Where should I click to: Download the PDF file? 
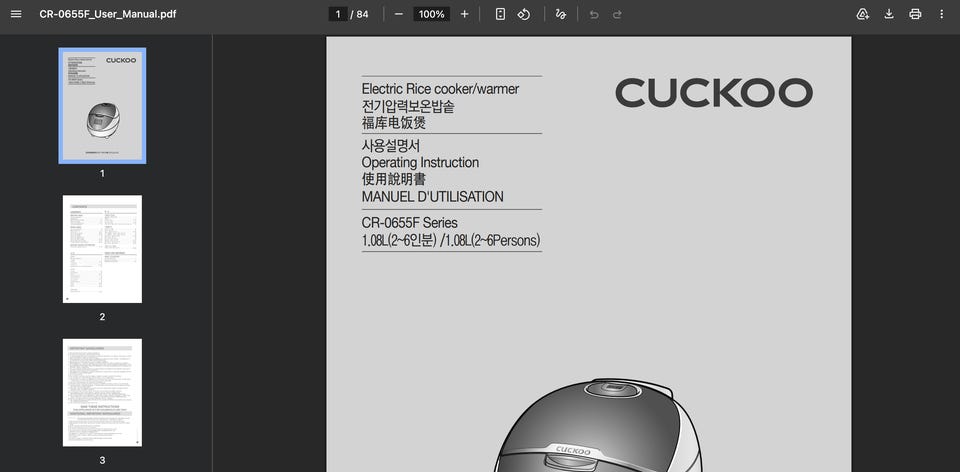[889, 14]
